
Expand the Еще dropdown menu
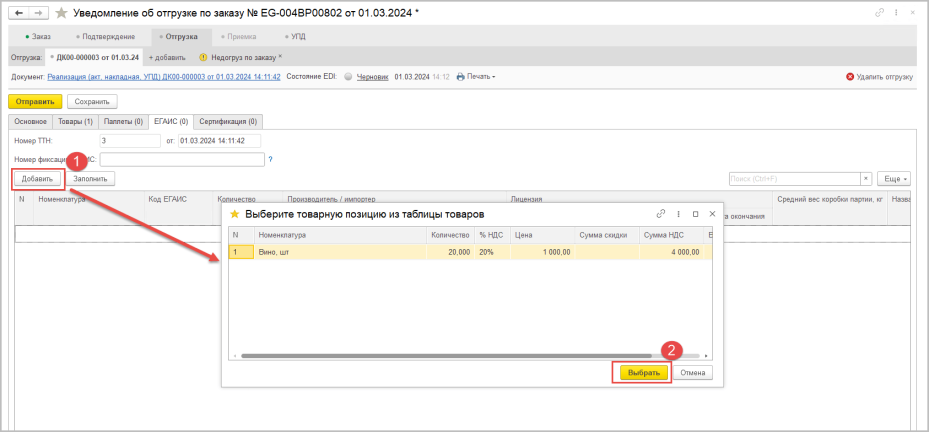coord(893,178)
